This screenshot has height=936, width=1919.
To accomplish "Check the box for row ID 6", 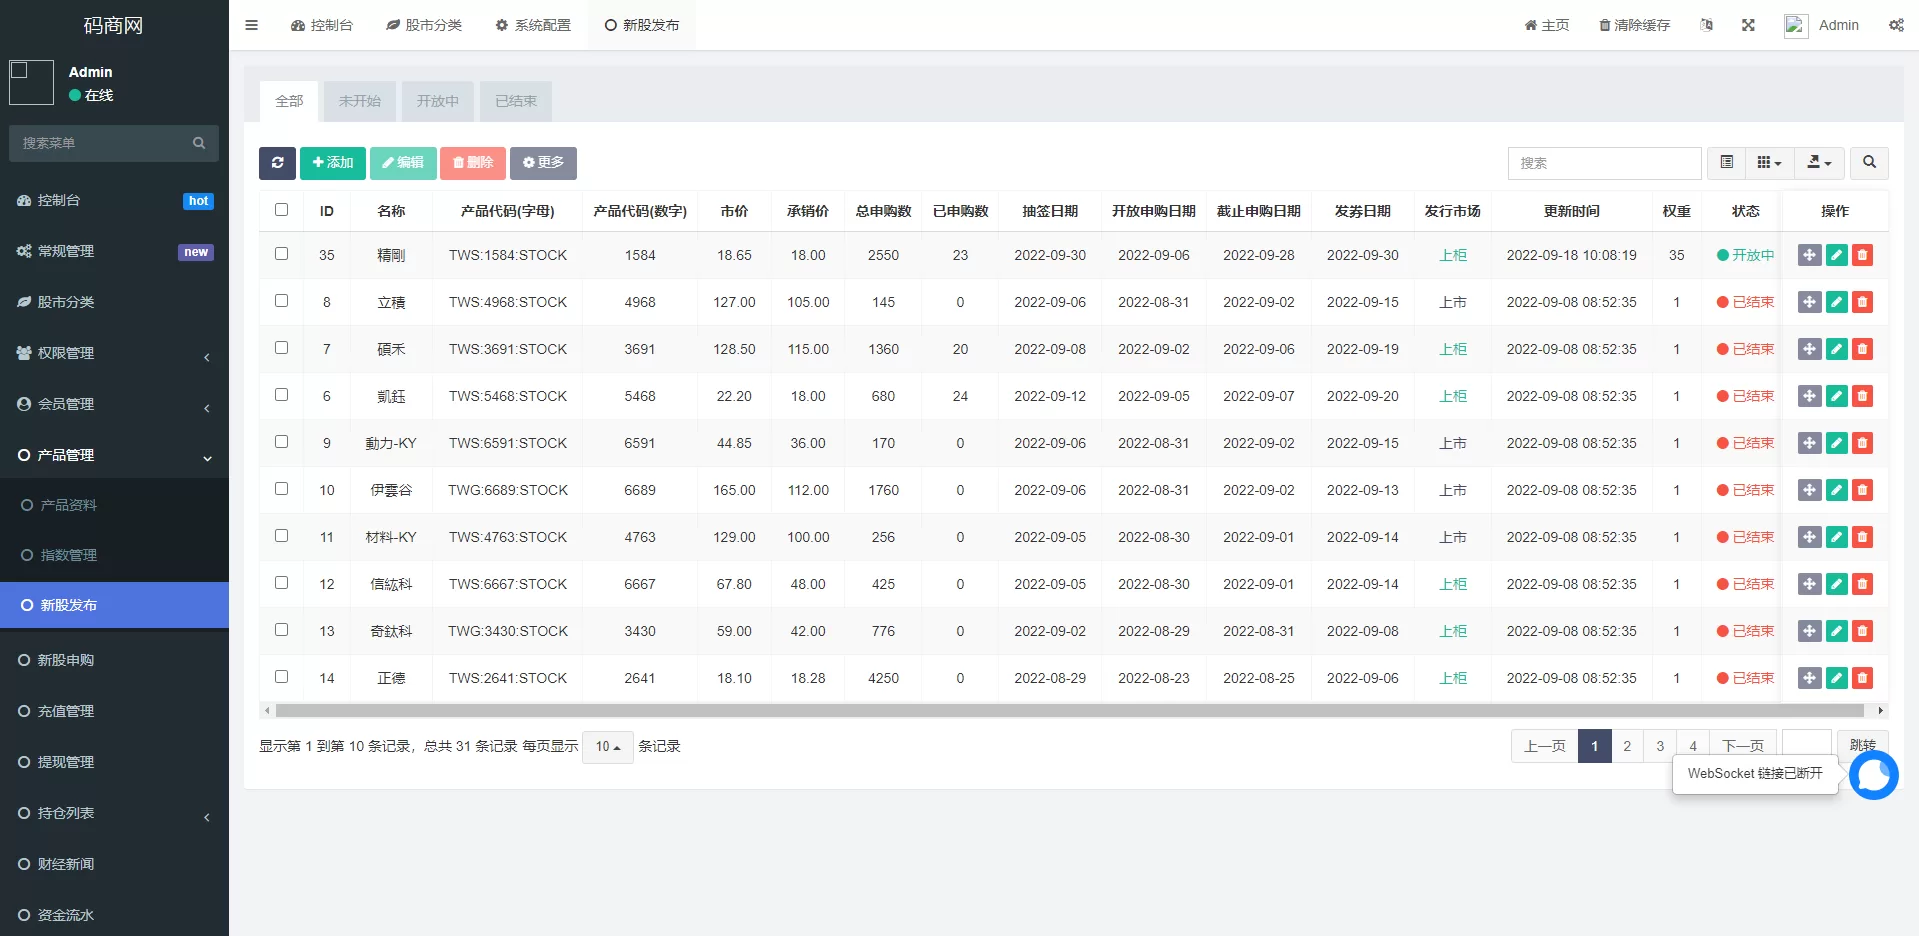I will point(281,395).
